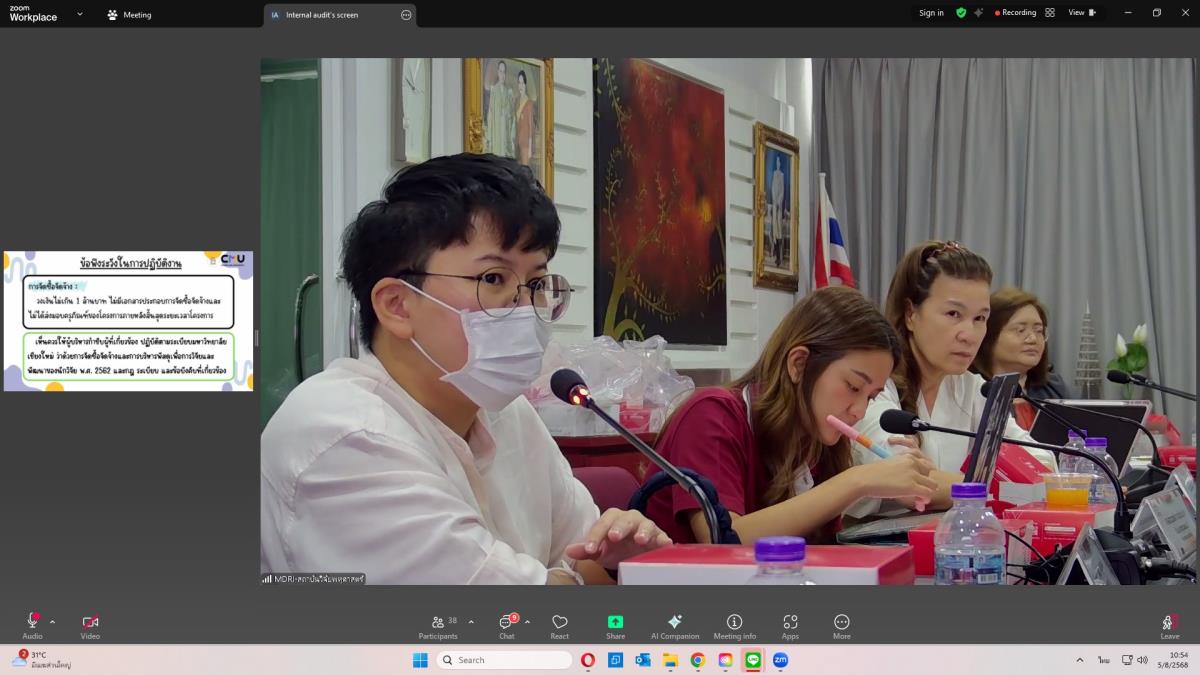This screenshot has width=1200, height=675.
Task: Click the Leave meeting button
Action: (x=1169, y=626)
